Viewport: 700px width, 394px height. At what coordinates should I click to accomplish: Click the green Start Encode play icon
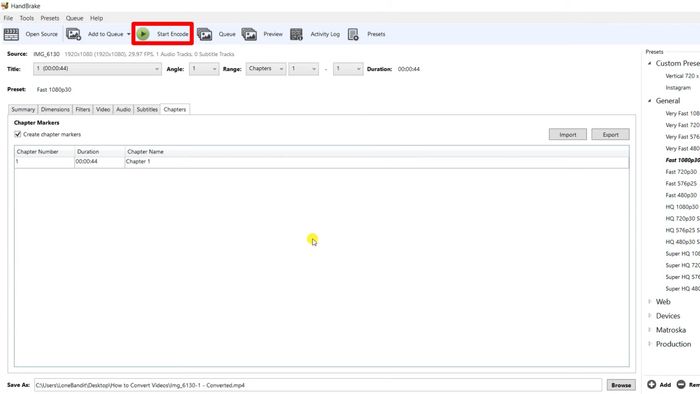point(143,34)
